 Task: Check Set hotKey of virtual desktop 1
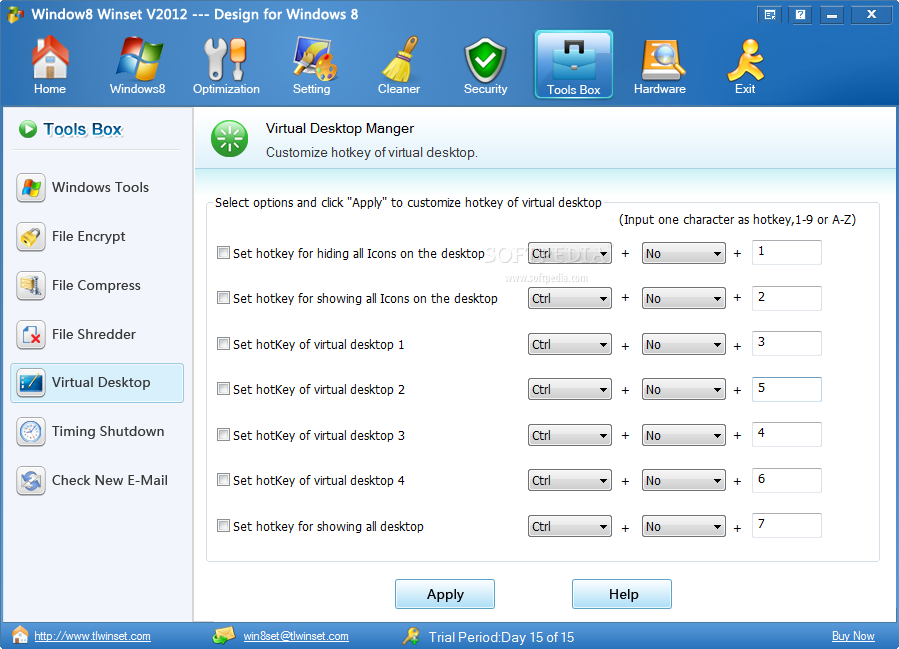[224, 343]
